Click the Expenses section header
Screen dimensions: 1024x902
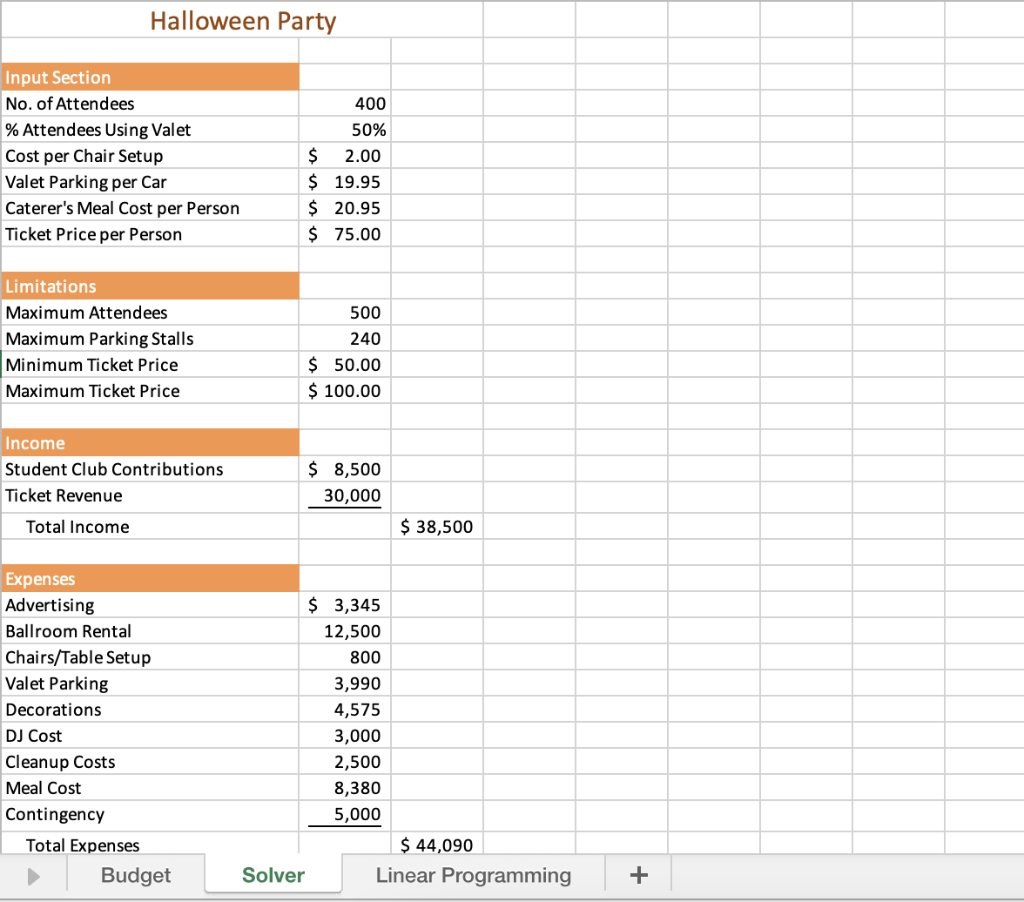click(150, 578)
